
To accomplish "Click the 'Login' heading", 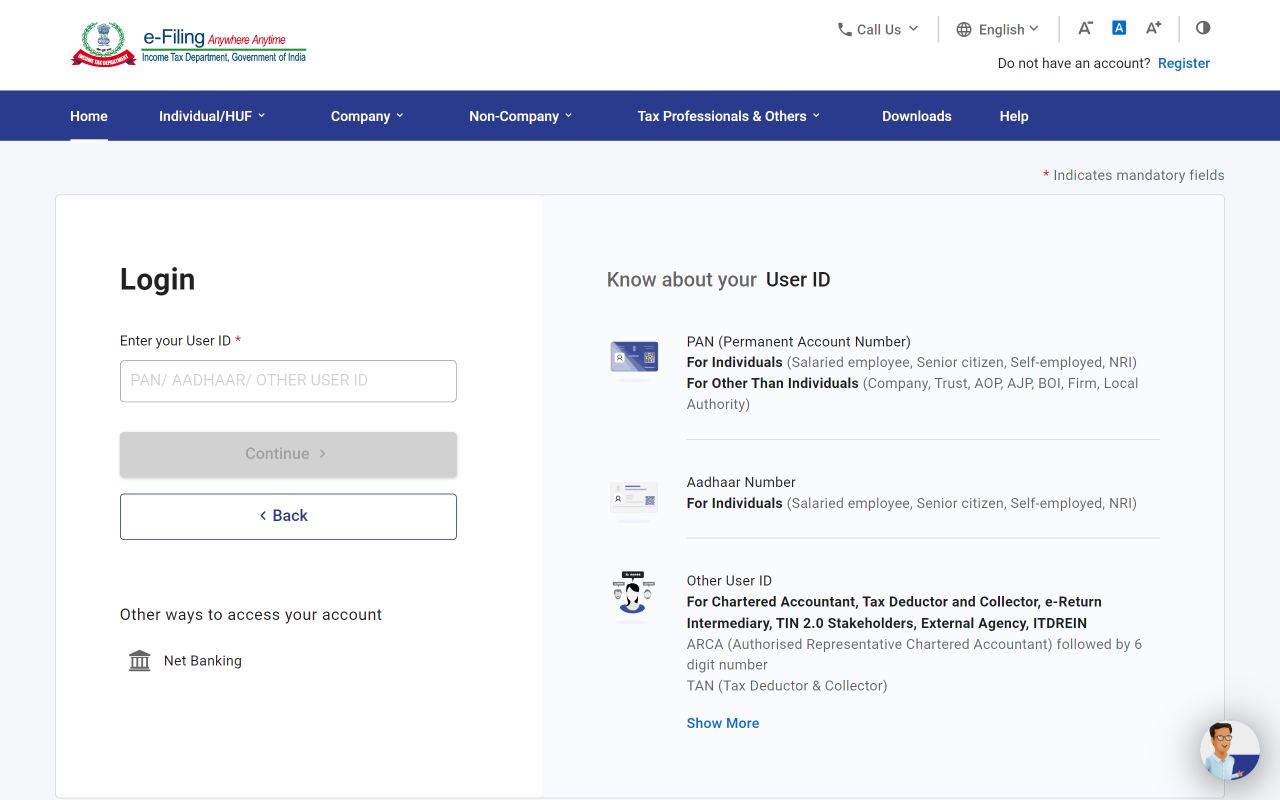I will [157, 279].
